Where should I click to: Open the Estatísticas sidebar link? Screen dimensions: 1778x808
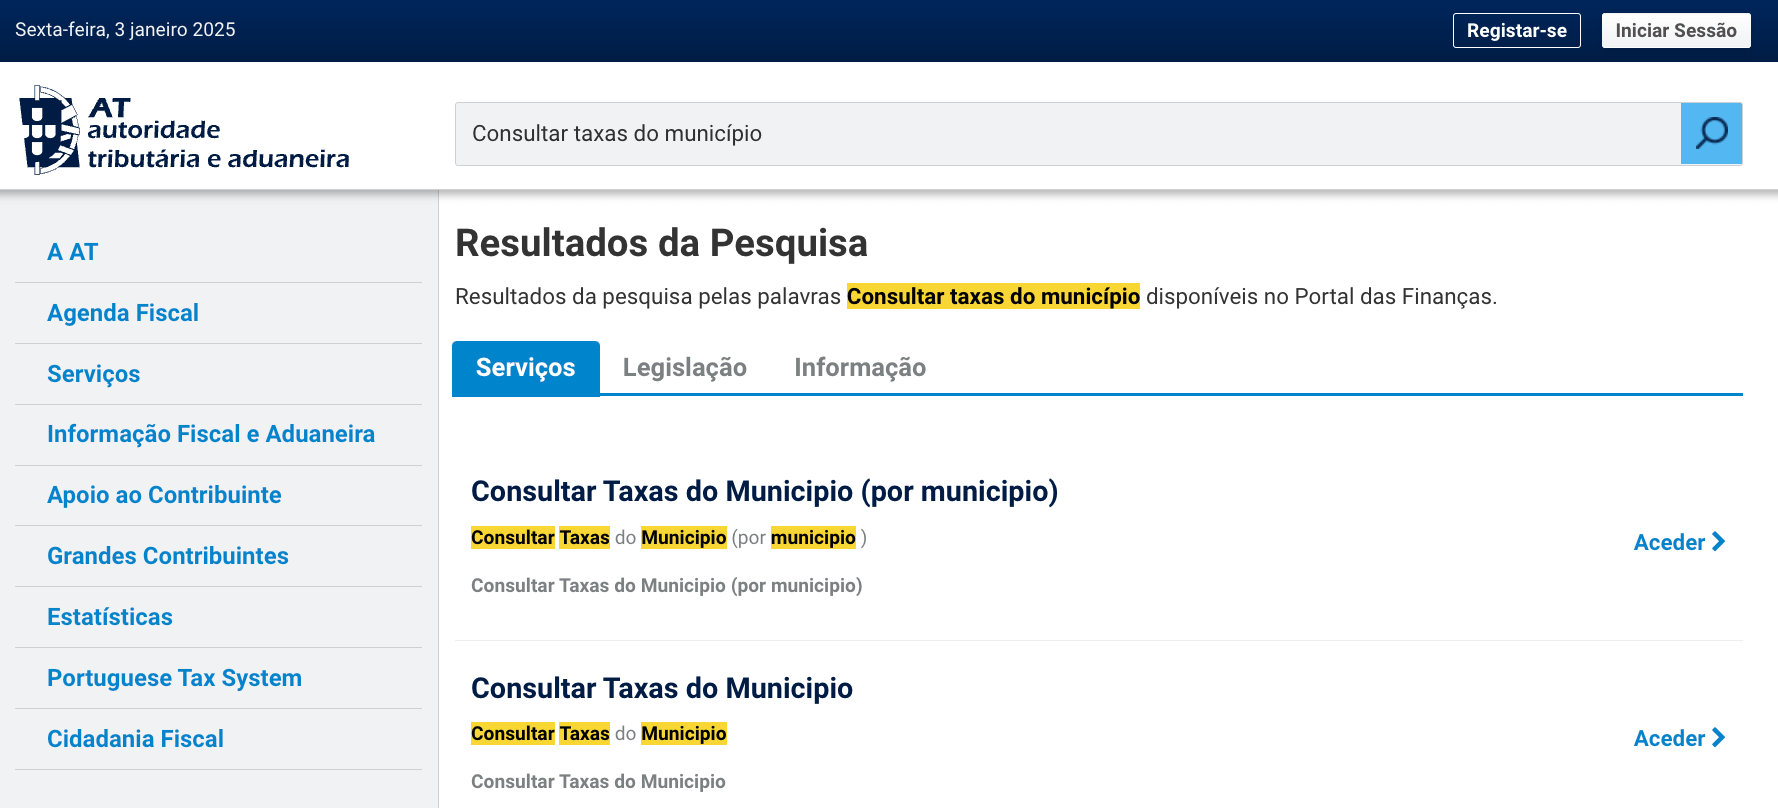tap(110, 617)
